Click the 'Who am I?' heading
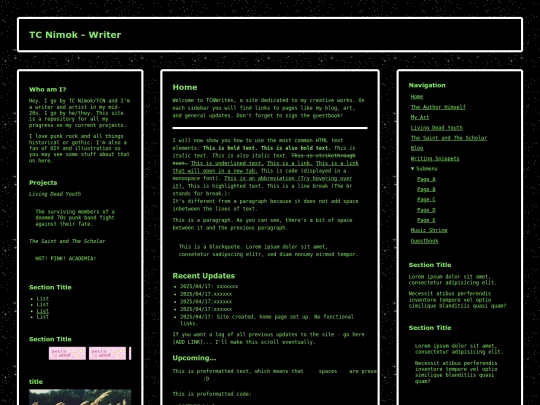Image resolution: width=540 pixels, height=405 pixels. tap(48, 90)
